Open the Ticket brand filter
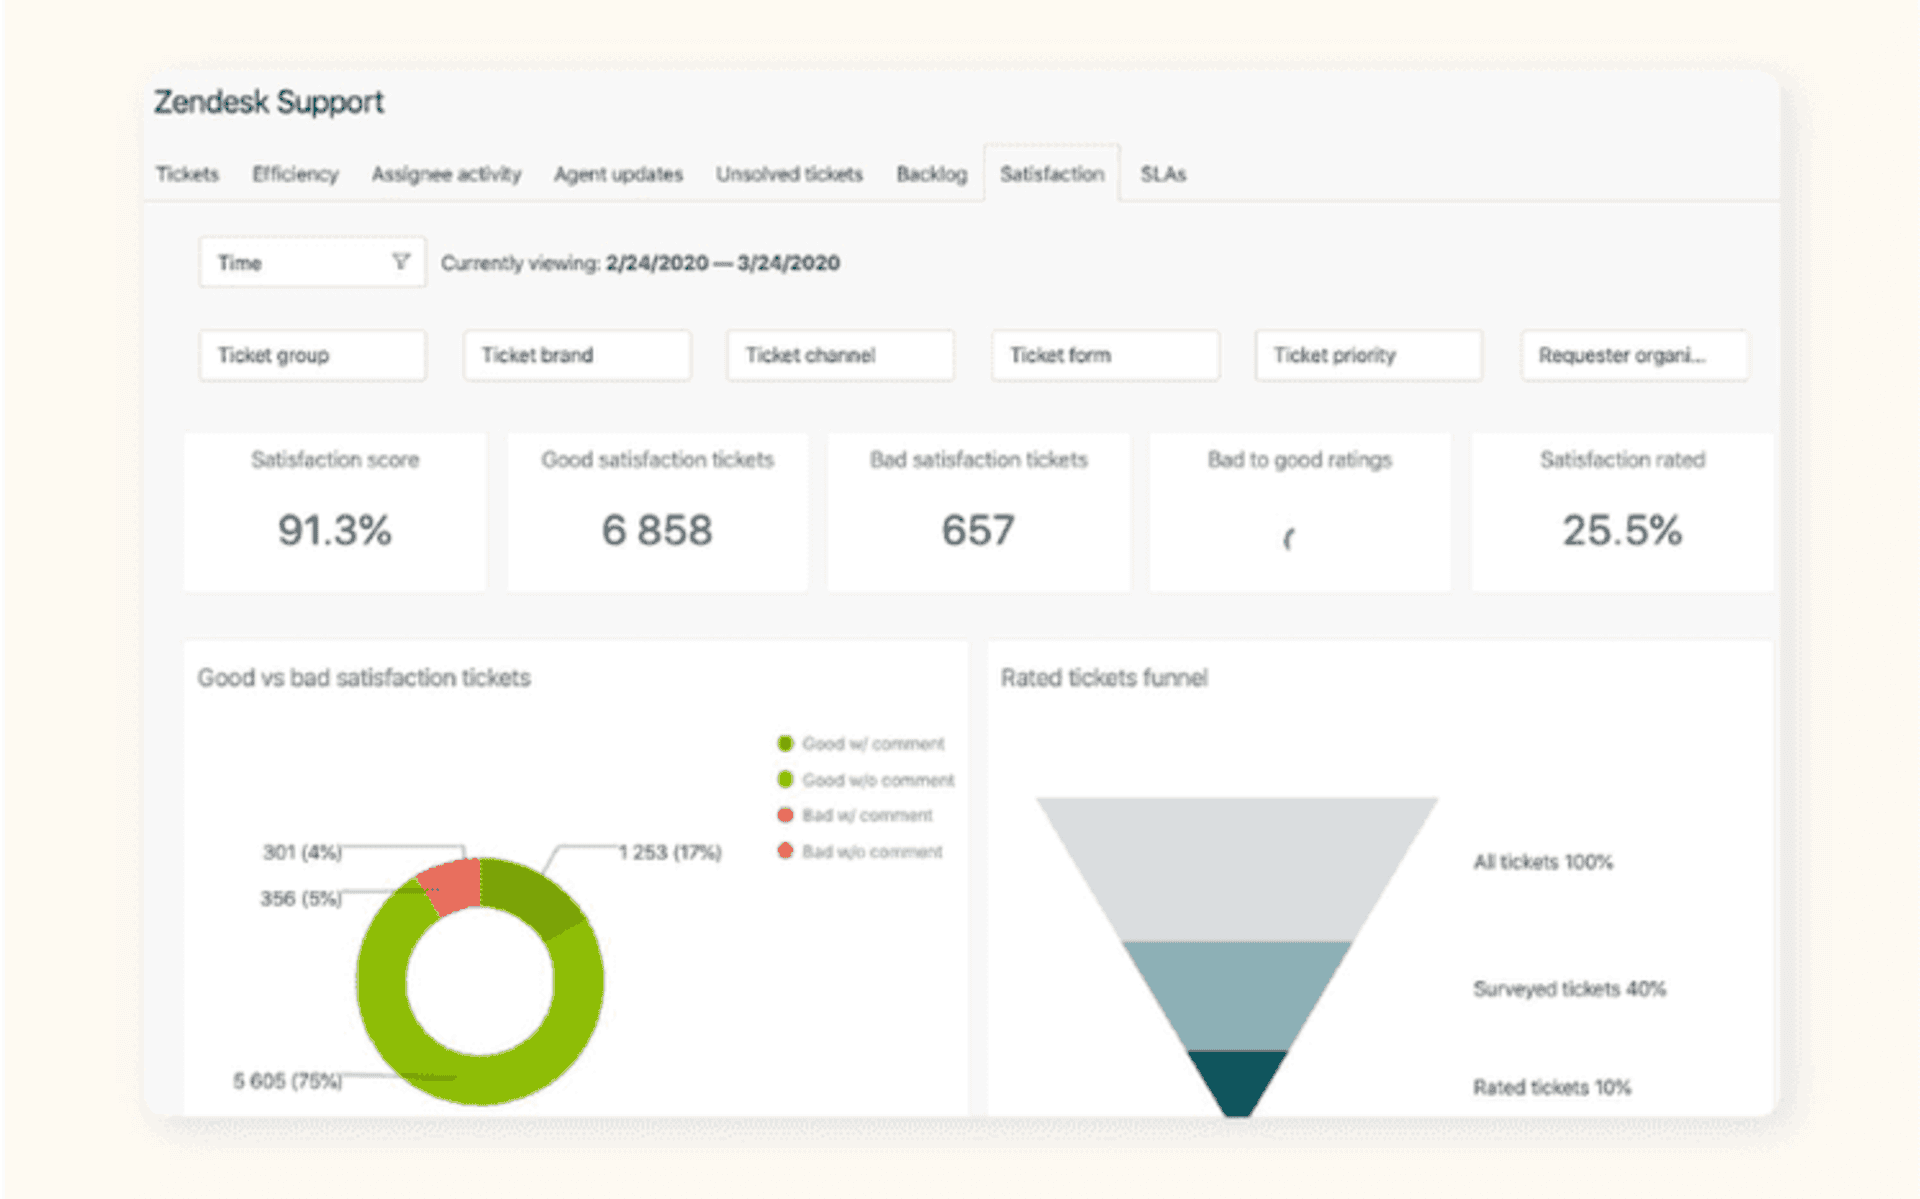Image resolution: width=1920 pixels, height=1199 pixels. [x=576, y=355]
